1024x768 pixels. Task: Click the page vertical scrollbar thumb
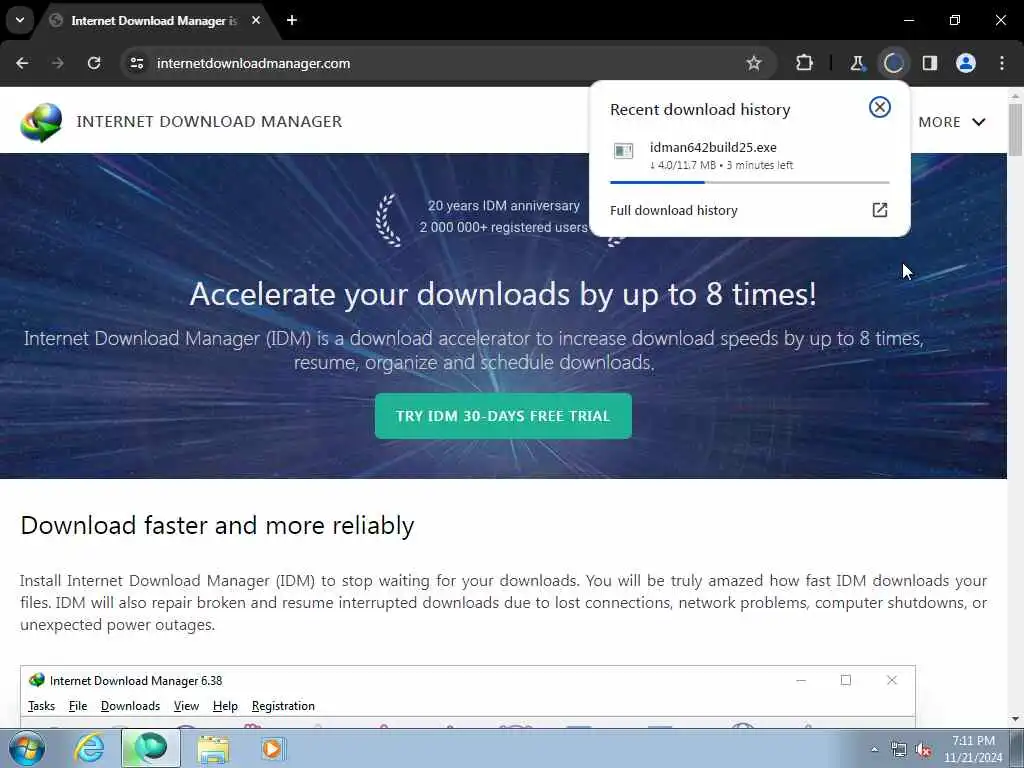(1015, 130)
